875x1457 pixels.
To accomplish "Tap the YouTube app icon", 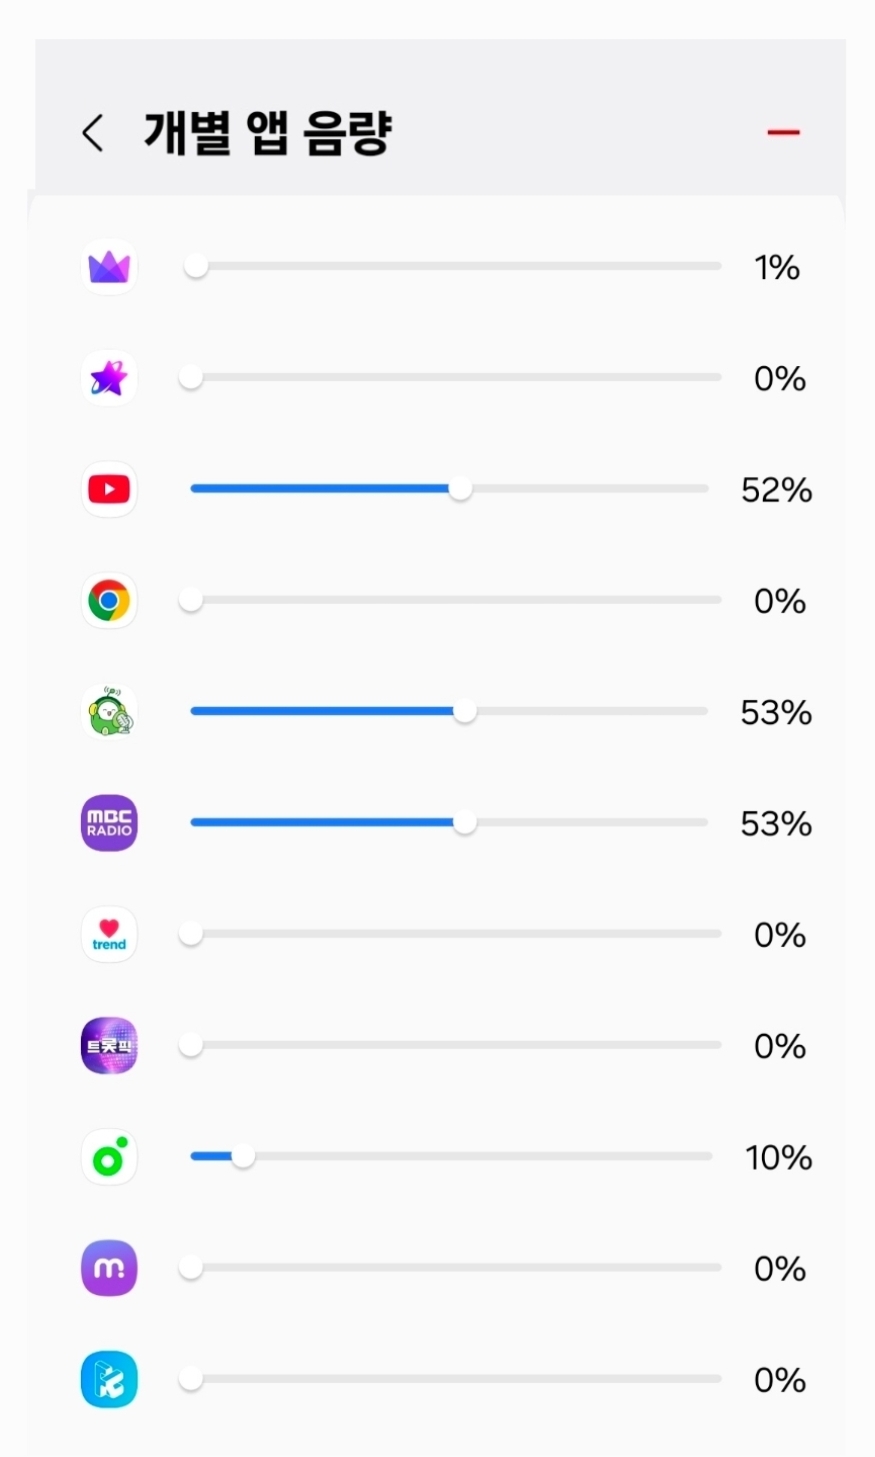I will pos(109,490).
